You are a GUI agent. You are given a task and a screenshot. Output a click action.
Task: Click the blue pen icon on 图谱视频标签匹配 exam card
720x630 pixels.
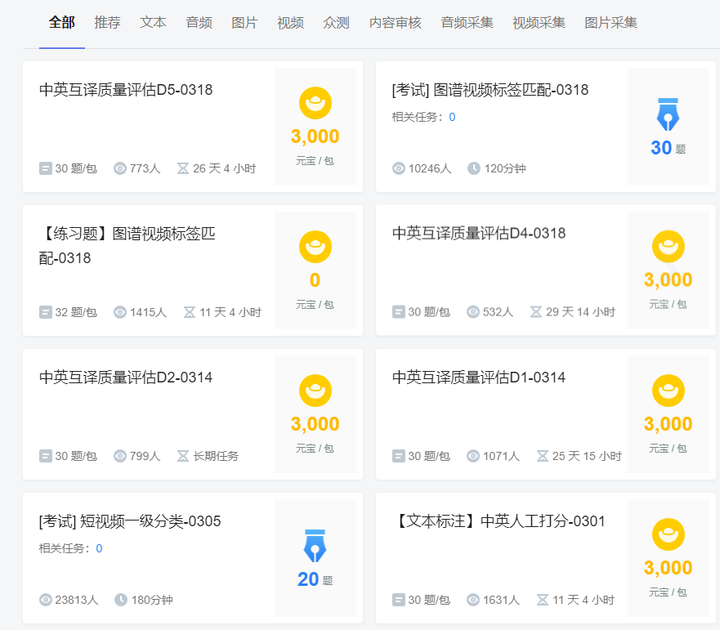[668, 115]
